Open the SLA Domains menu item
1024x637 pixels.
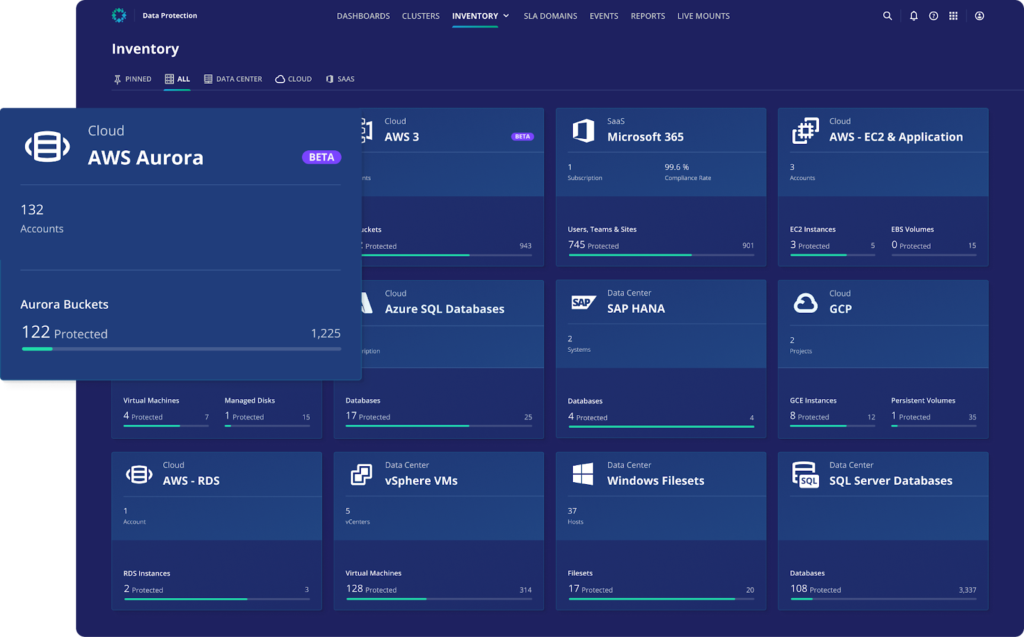(550, 16)
